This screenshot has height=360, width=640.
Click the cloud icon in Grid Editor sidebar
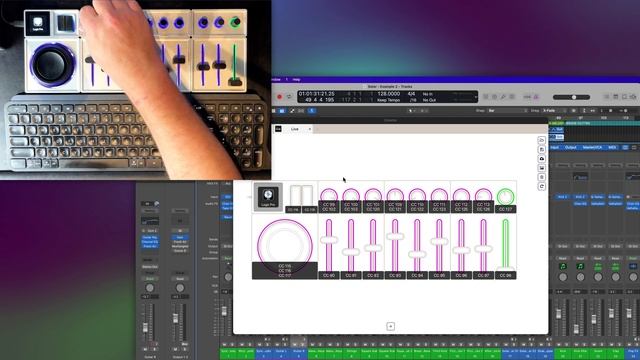(542, 158)
